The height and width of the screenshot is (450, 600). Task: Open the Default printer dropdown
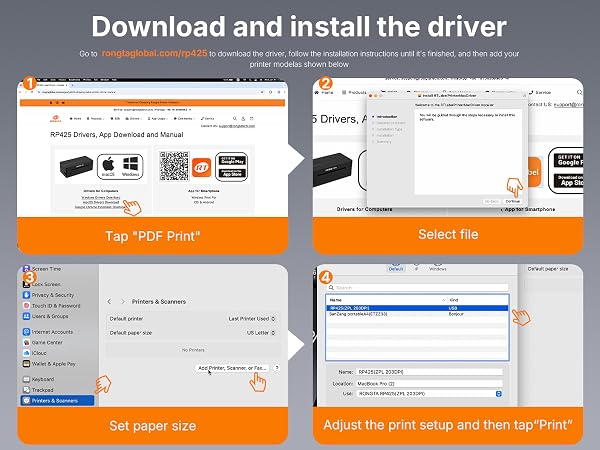252,319
